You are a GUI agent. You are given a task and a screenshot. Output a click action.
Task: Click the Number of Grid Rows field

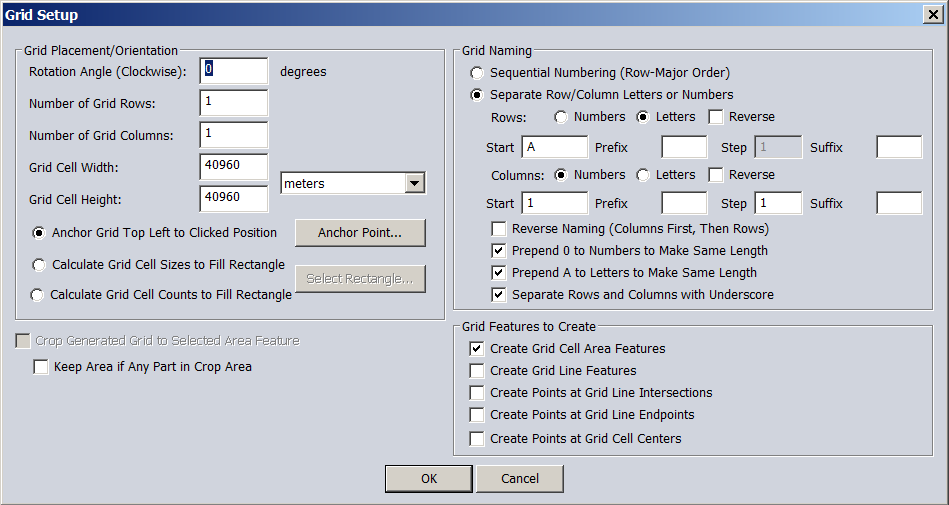tap(234, 103)
